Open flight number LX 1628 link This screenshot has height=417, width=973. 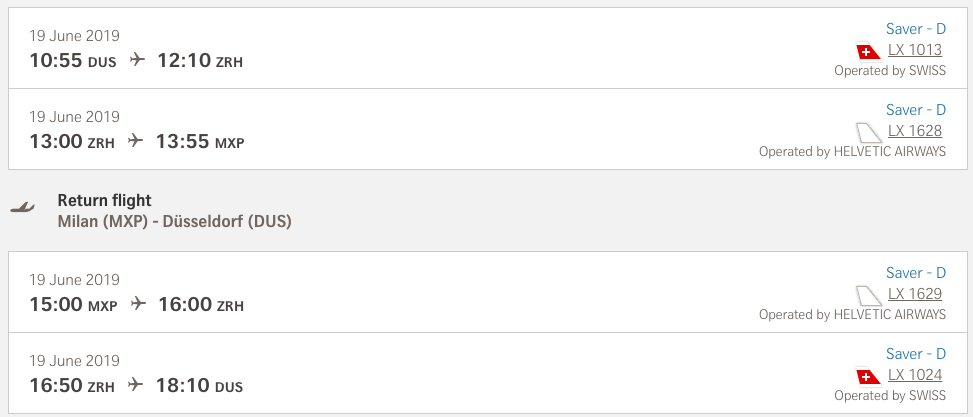pyautogui.click(x=915, y=131)
